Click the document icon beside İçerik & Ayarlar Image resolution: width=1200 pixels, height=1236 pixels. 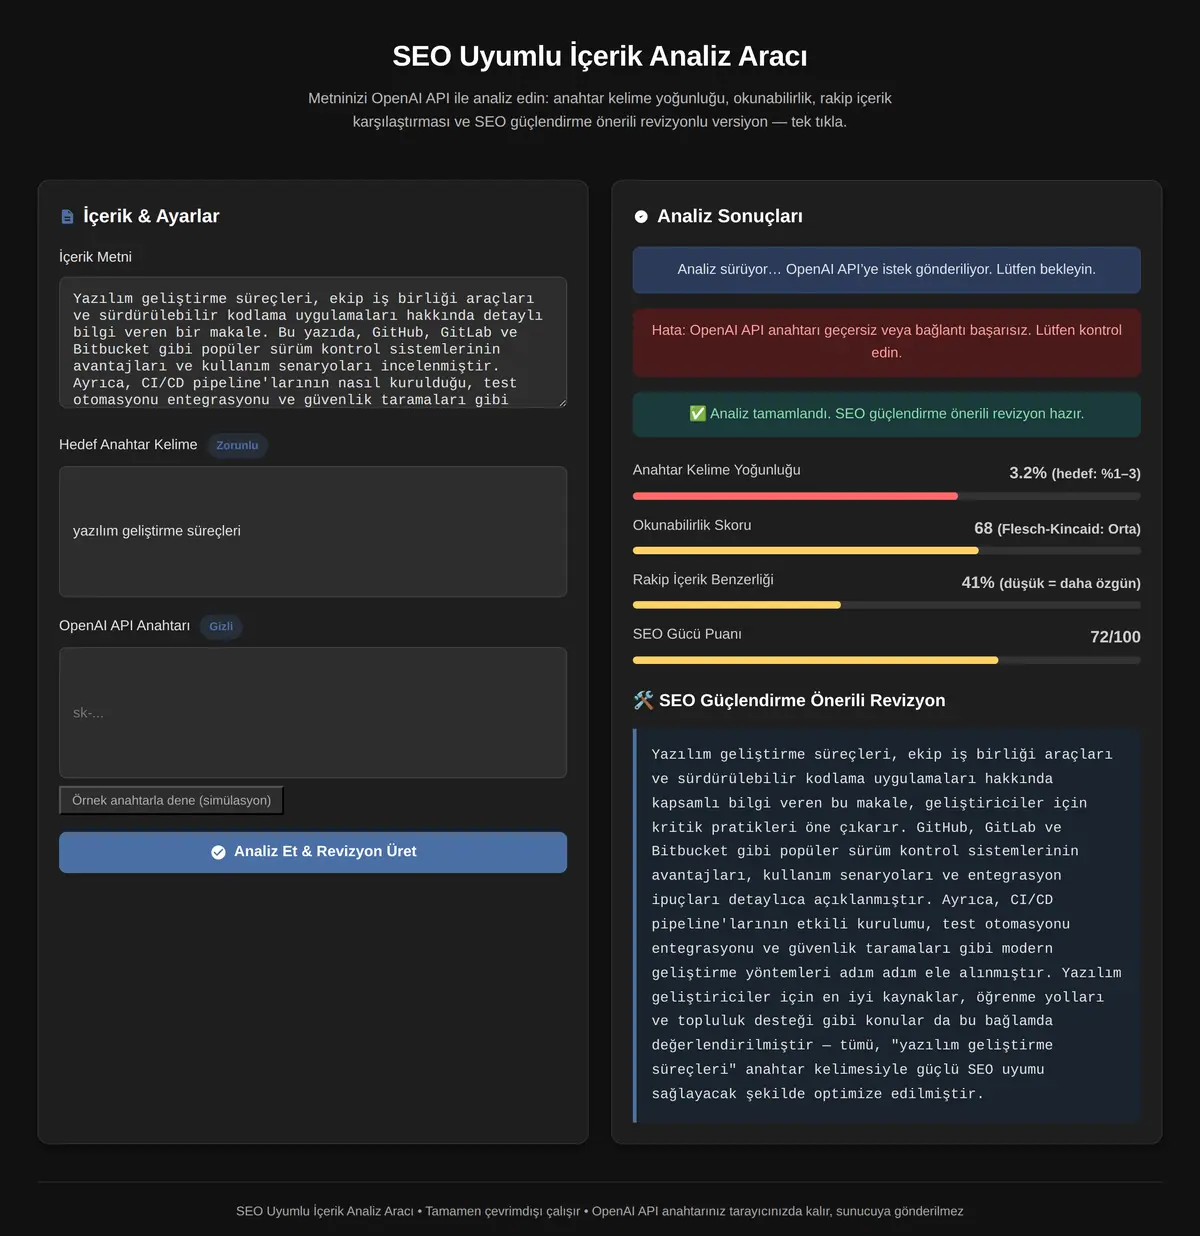pyautogui.click(x=67, y=217)
